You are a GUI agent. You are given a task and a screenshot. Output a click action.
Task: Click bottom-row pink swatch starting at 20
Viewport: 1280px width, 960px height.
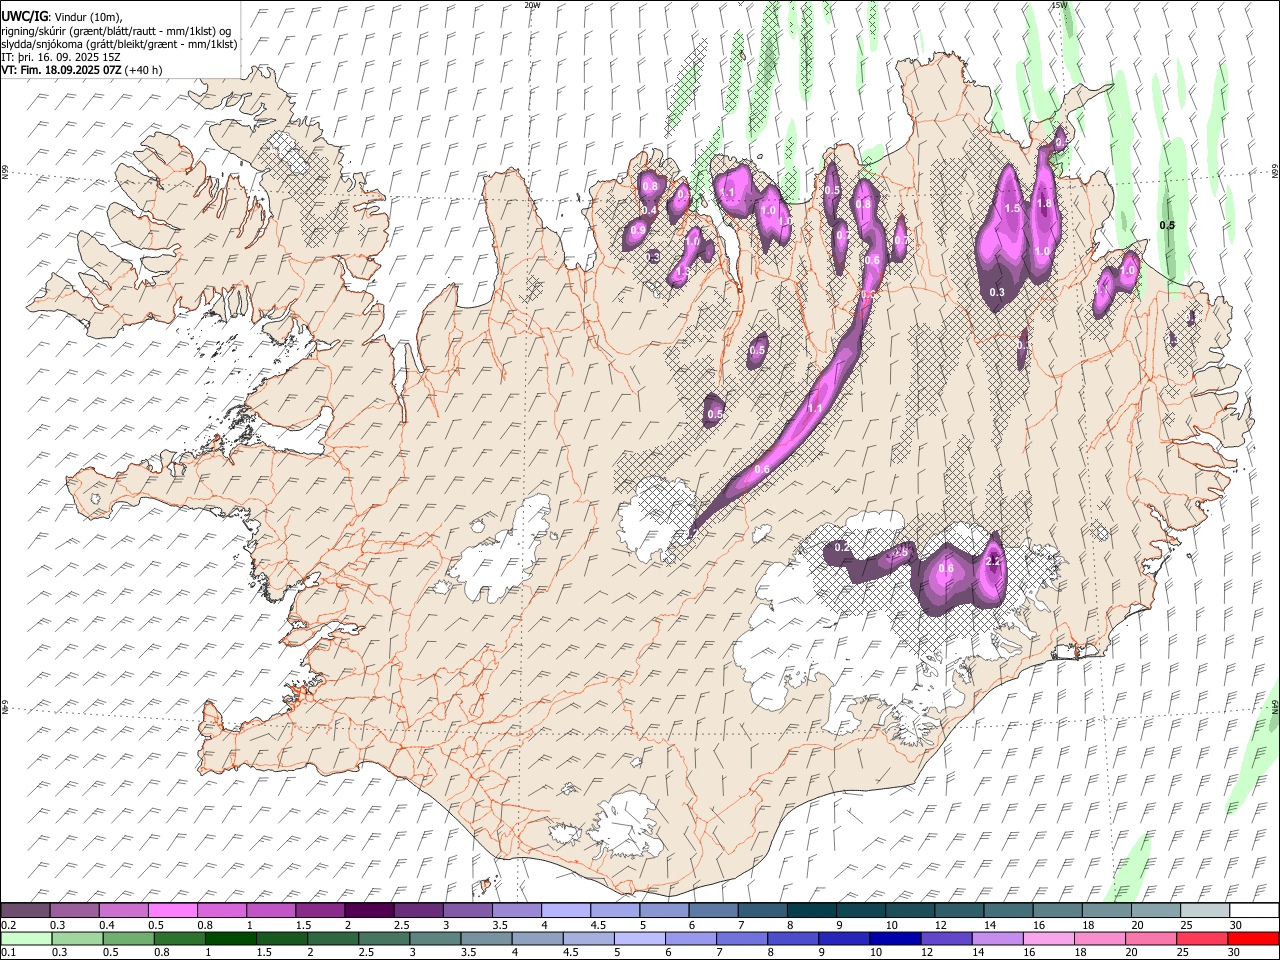(1150, 939)
